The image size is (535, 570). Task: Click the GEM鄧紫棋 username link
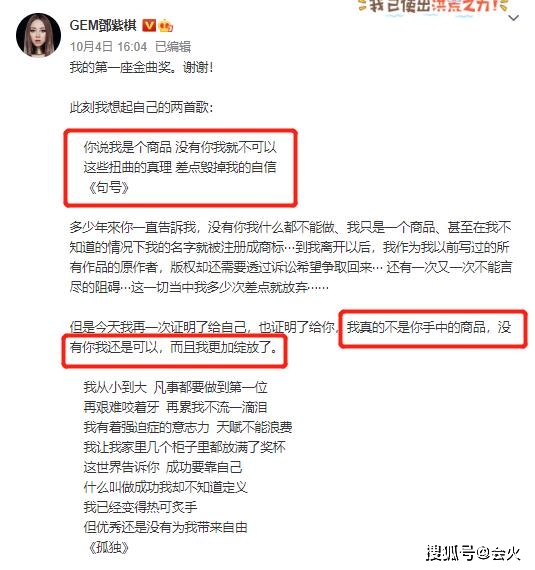pyautogui.click(x=103, y=25)
